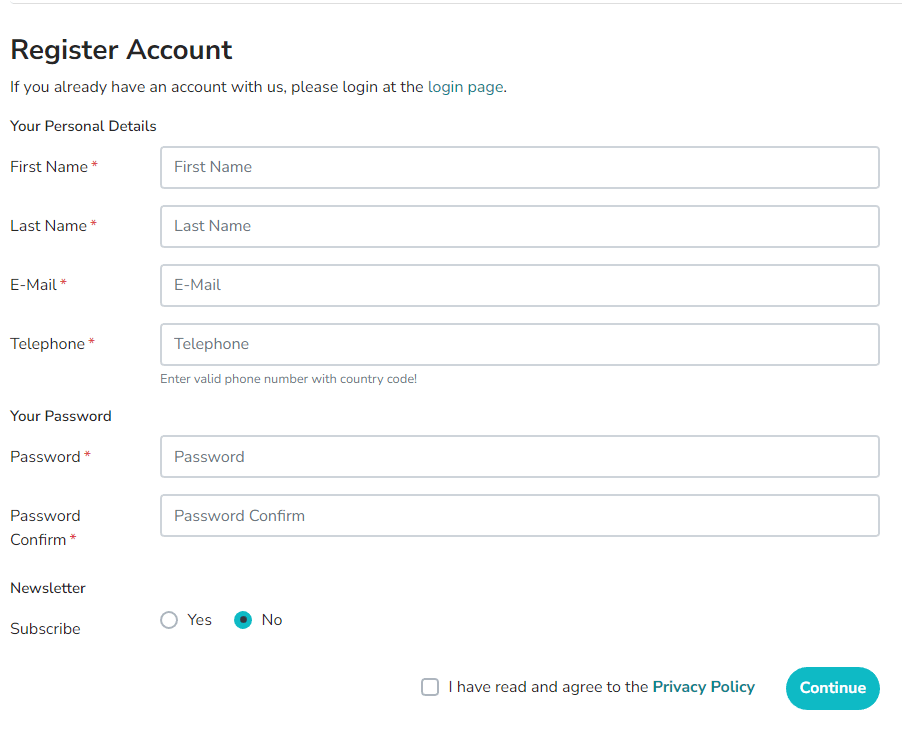Image resolution: width=902 pixels, height=731 pixels.
Task: Click the Password input field
Action: coord(519,456)
